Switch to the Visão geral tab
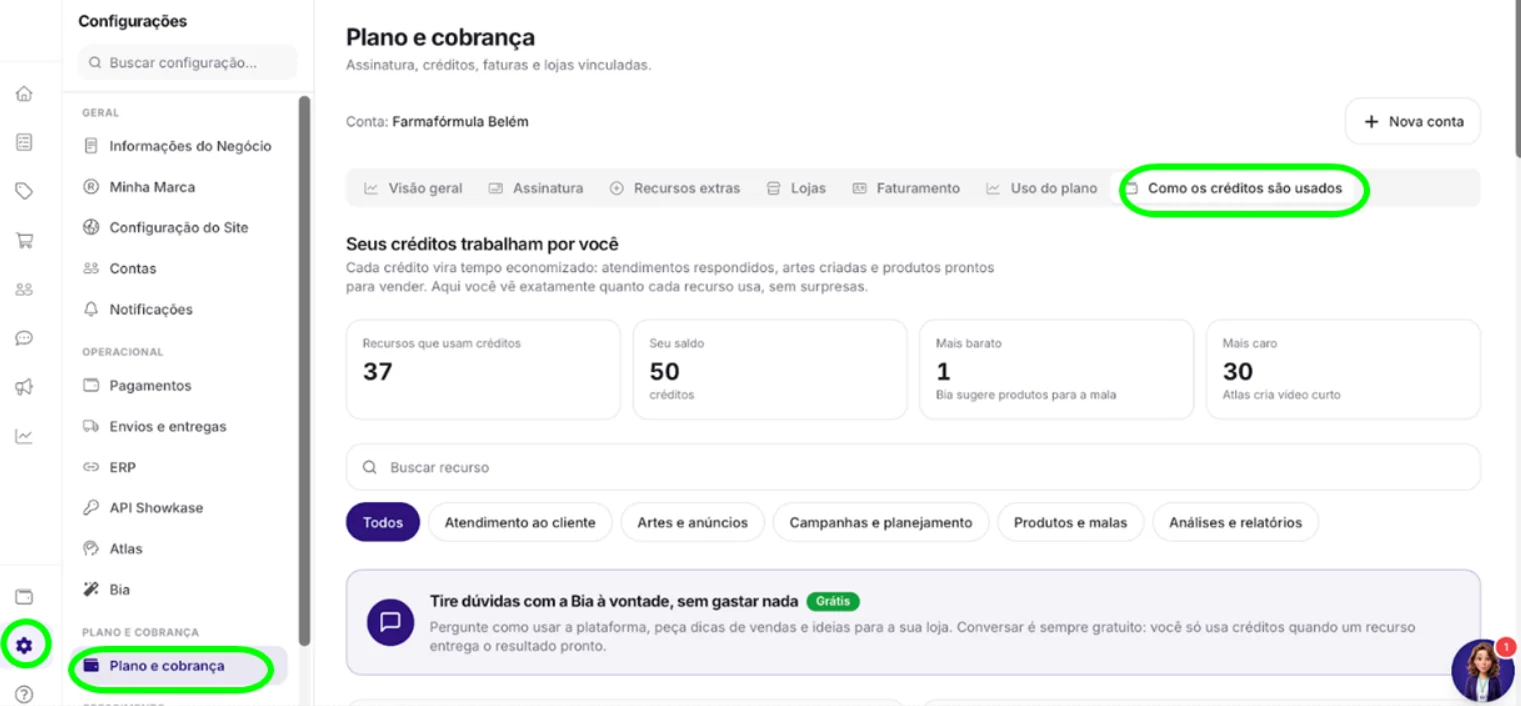The image size is (1521, 706). click(413, 188)
